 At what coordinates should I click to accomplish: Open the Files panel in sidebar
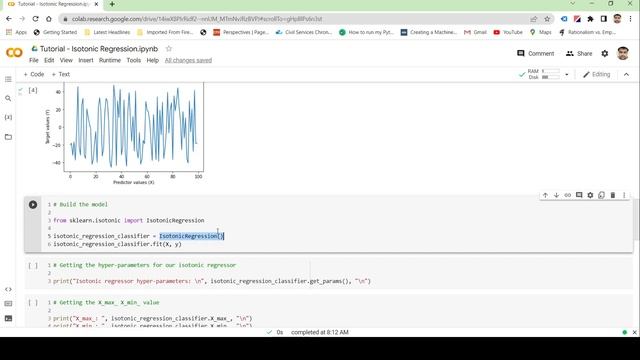[x=8, y=137]
